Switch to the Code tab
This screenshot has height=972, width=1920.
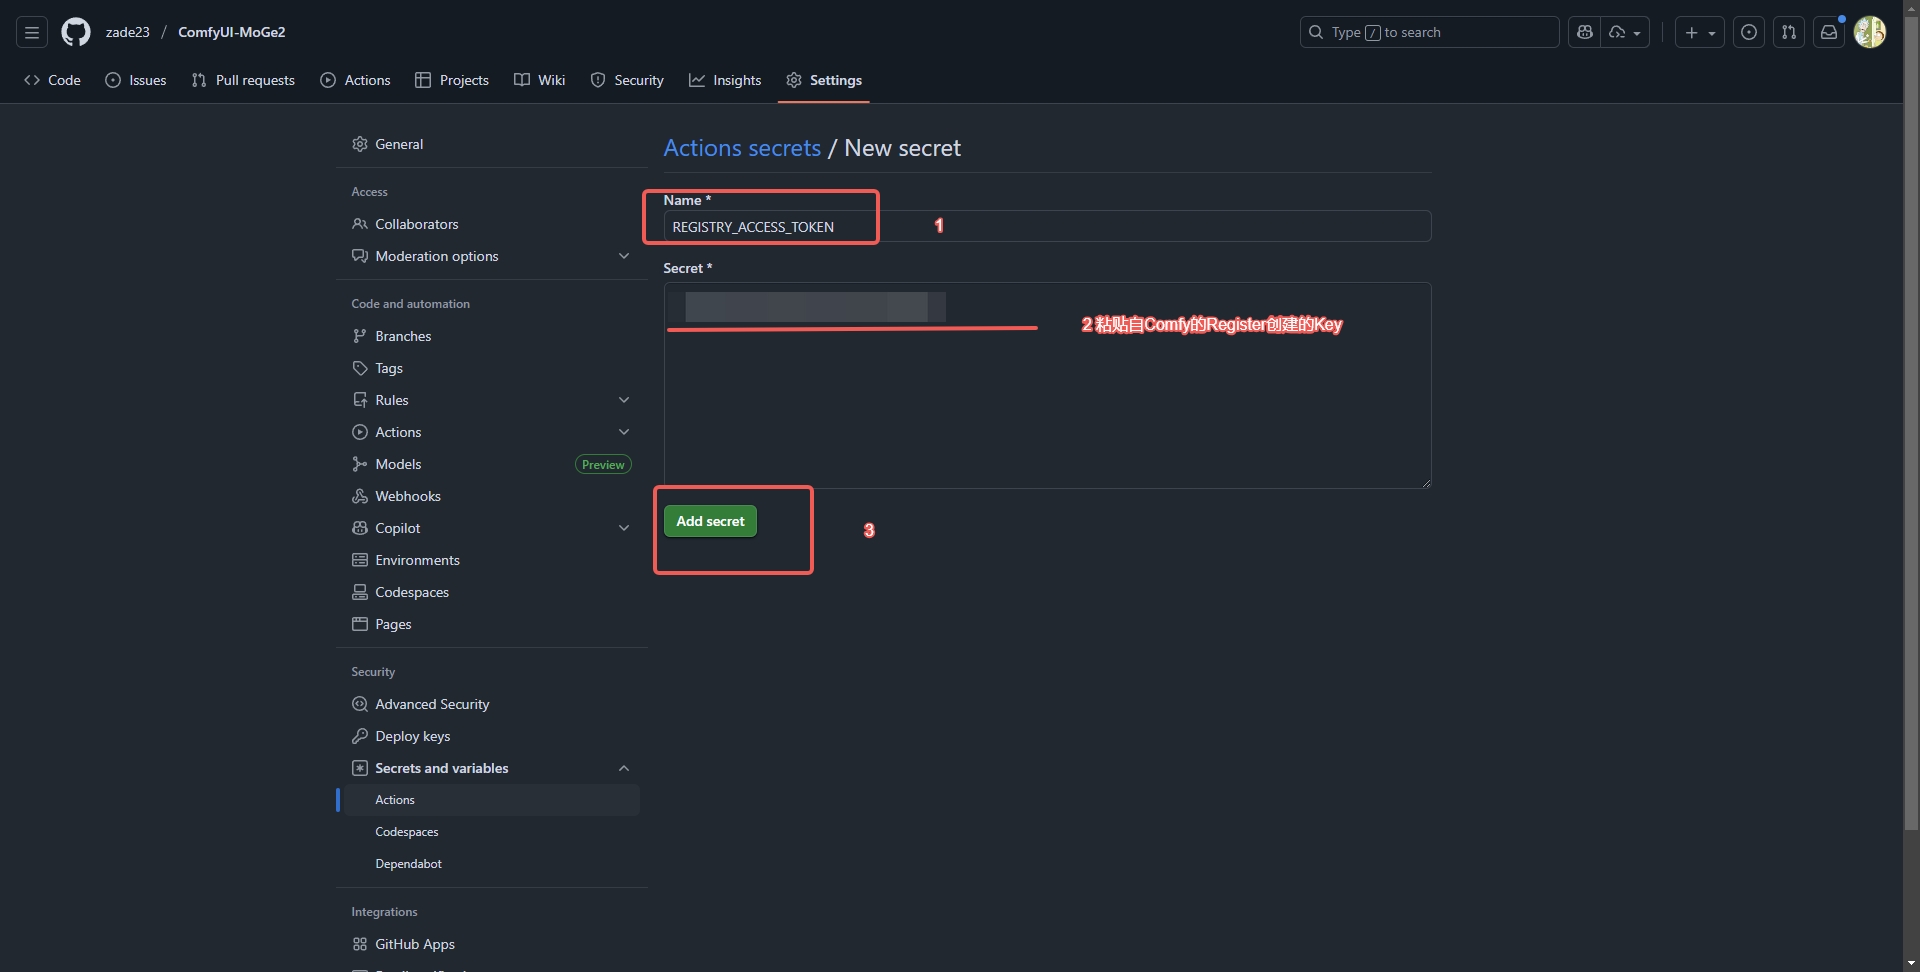coord(53,80)
